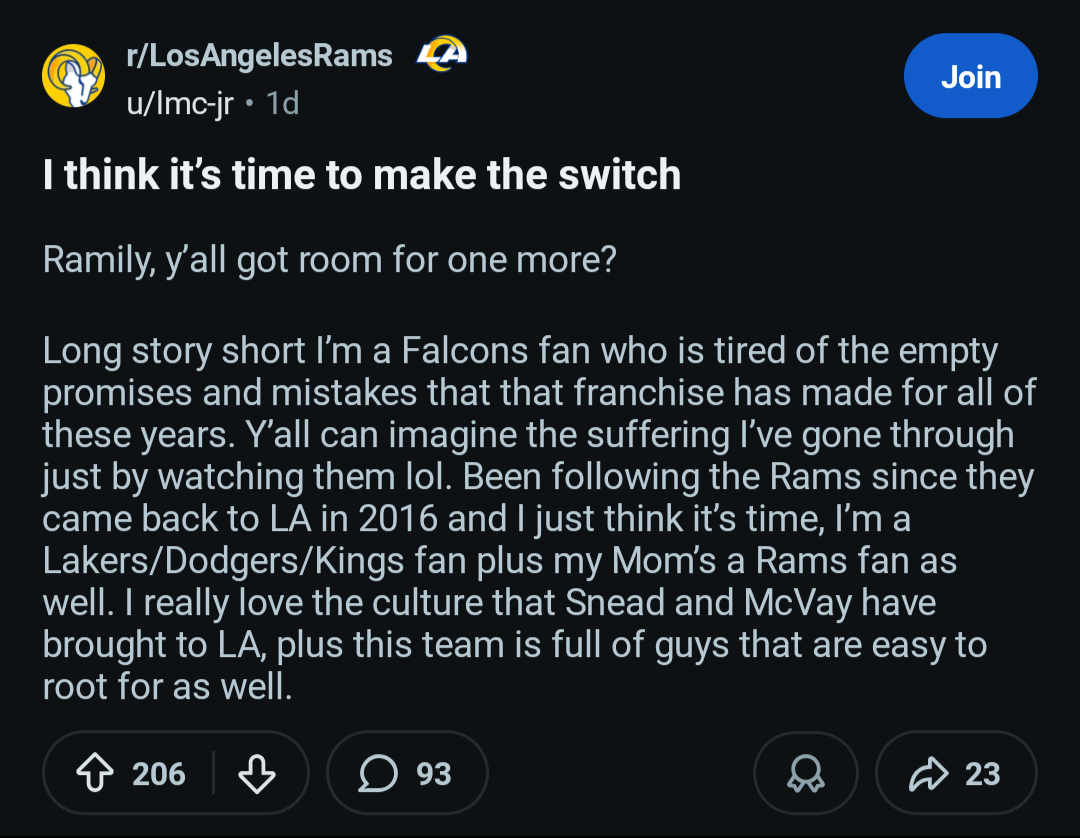The width and height of the screenshot is (1080, 838).
Task: Click the 93 comments count
Action: coord(434,773)
